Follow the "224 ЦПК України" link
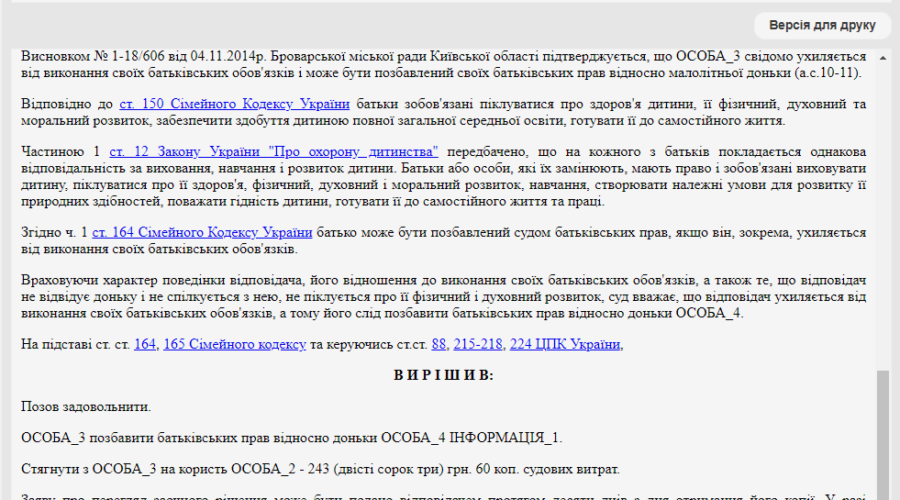Image resolution: width=900 pixels, height=500 pixels. (x=564, y=345)
